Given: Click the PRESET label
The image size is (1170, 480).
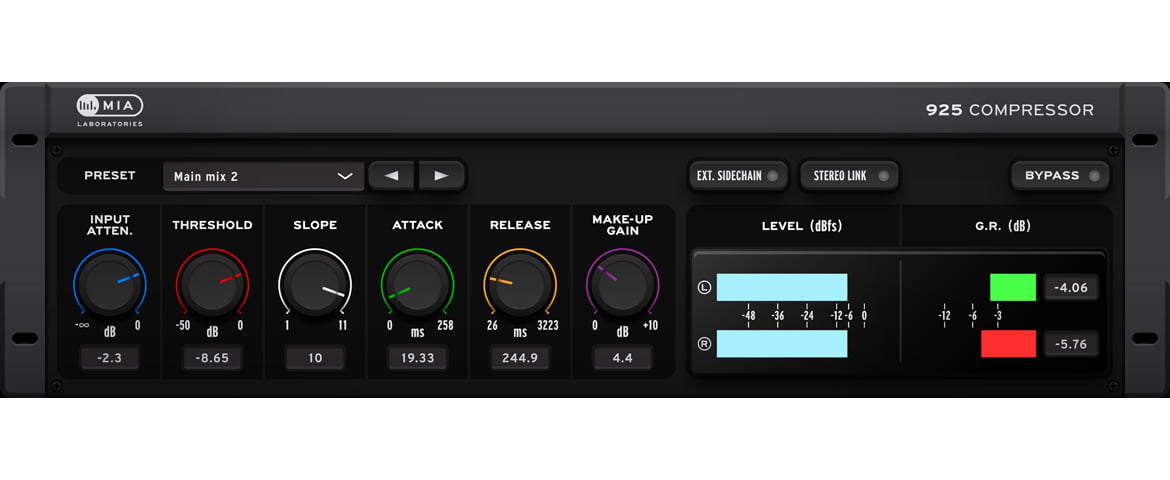Looking at the screenshot, I should pos(110,175).
